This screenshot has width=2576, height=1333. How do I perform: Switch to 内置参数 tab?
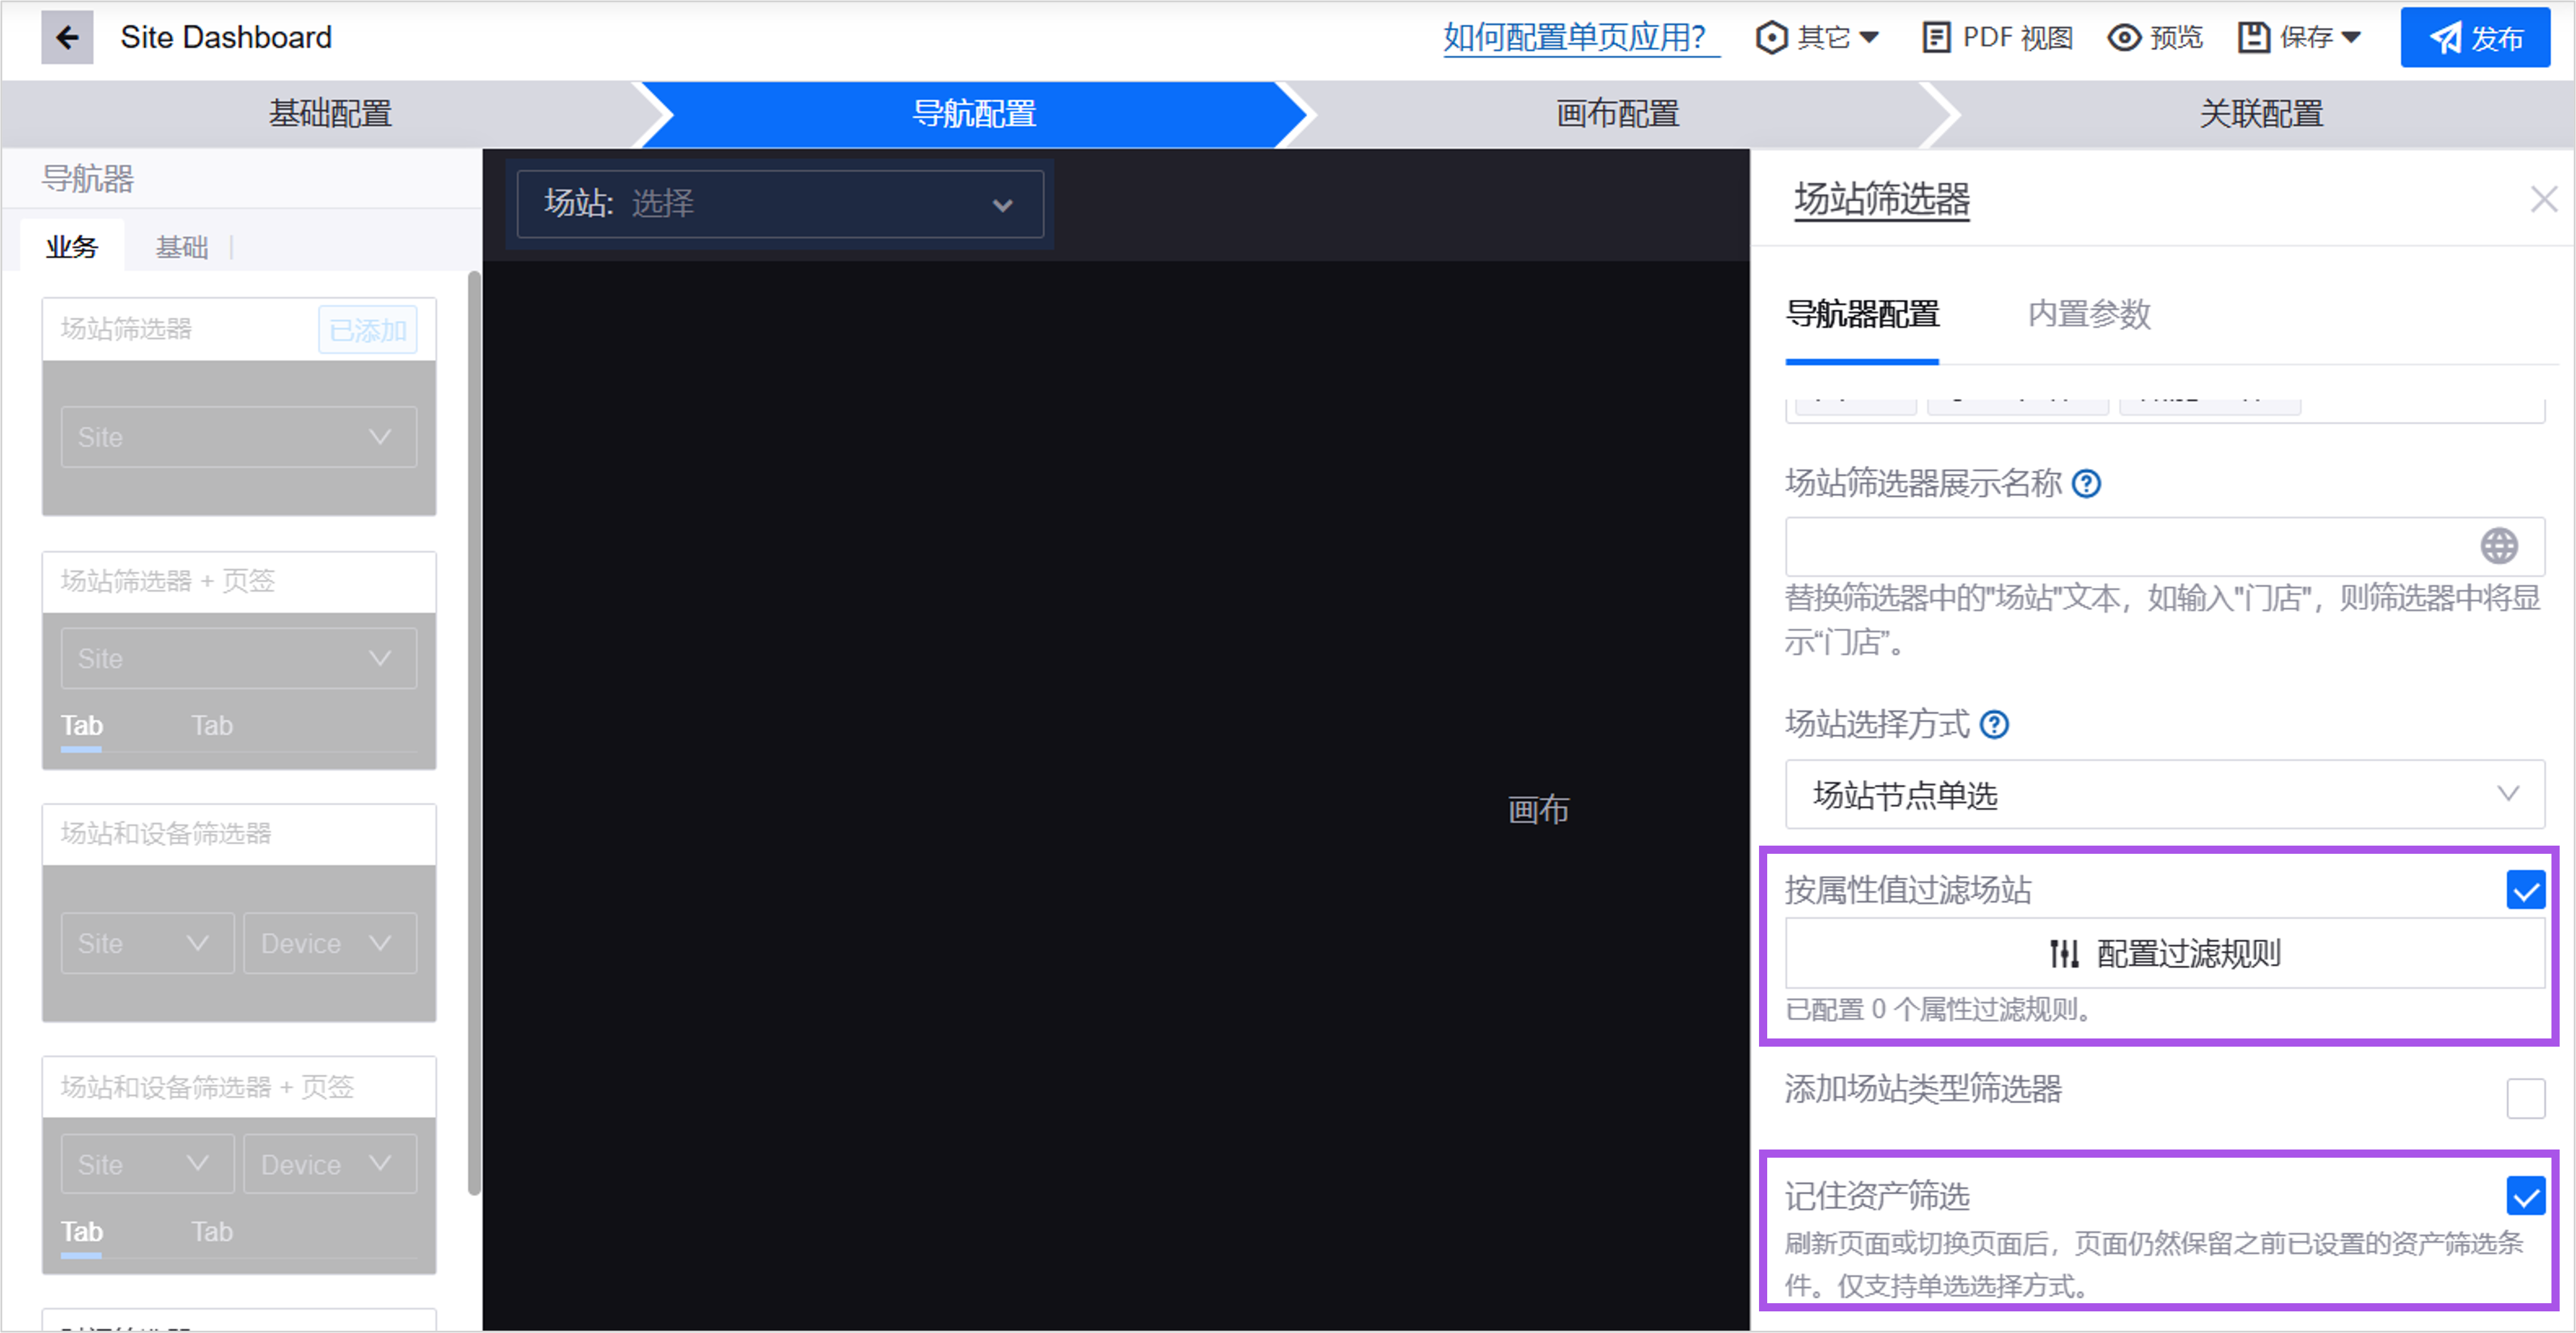[2088, 315]
